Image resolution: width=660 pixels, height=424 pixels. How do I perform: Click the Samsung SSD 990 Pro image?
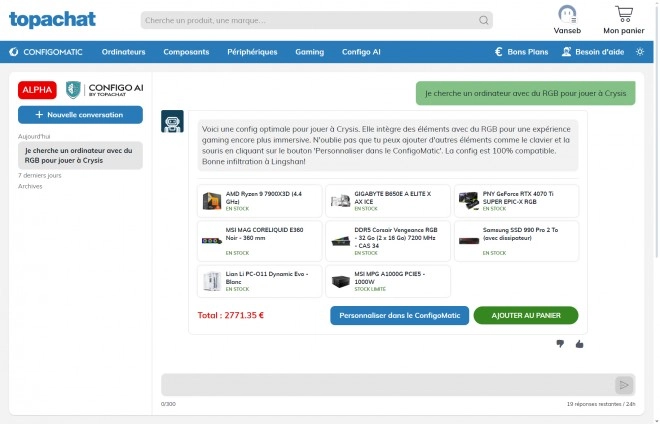pyautogui.click(x=468, y=241)
